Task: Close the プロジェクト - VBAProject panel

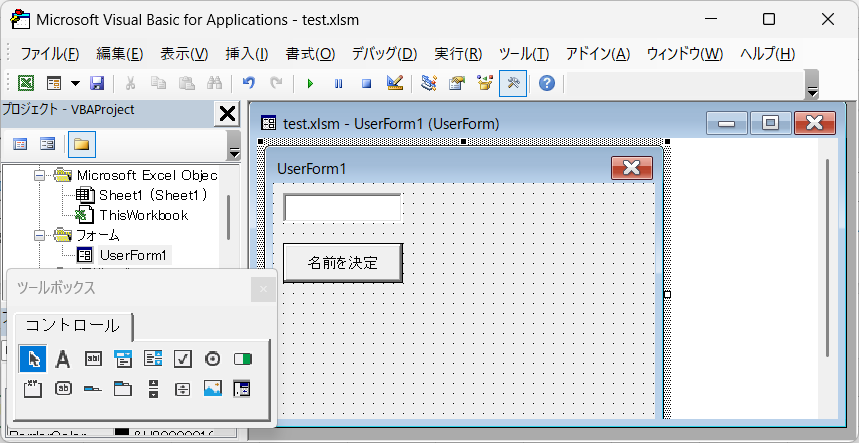Action: 227,114
